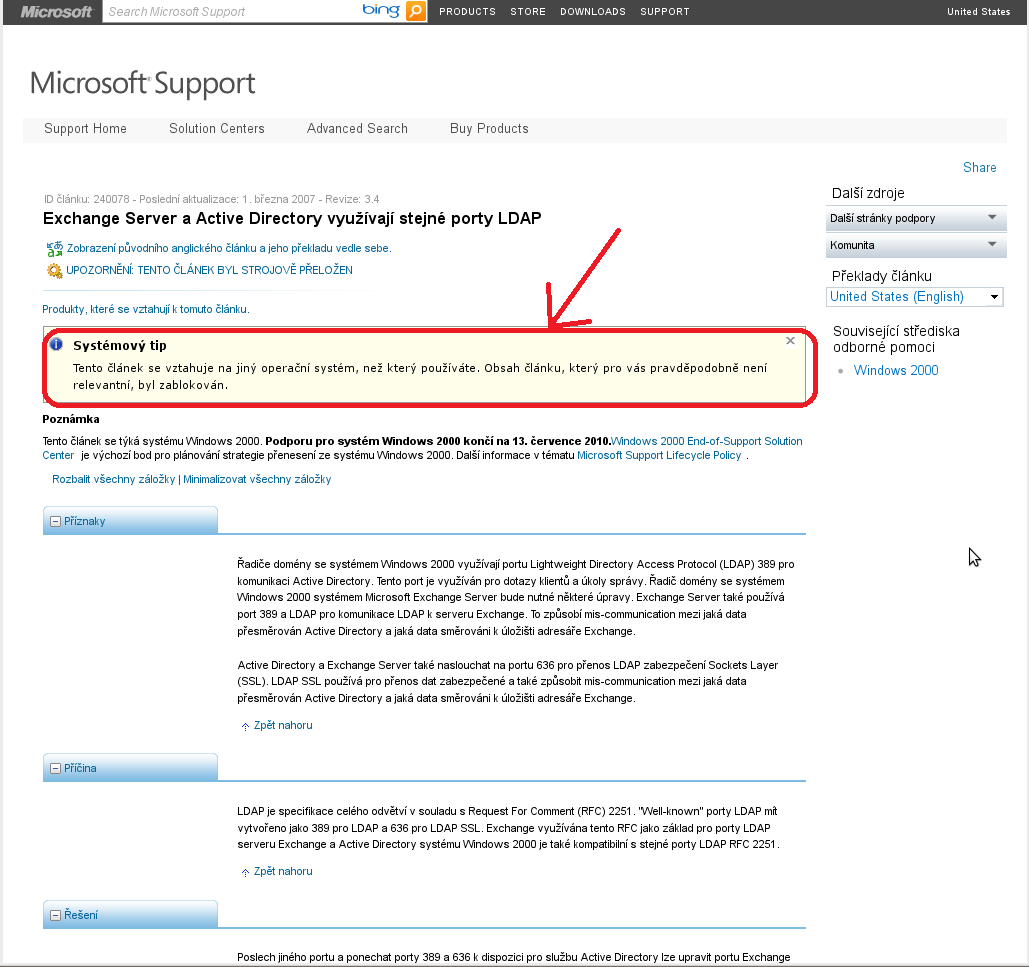Go to Support Home tab
The width and height of the screenshot is (1029, 967).
point(85,129)
